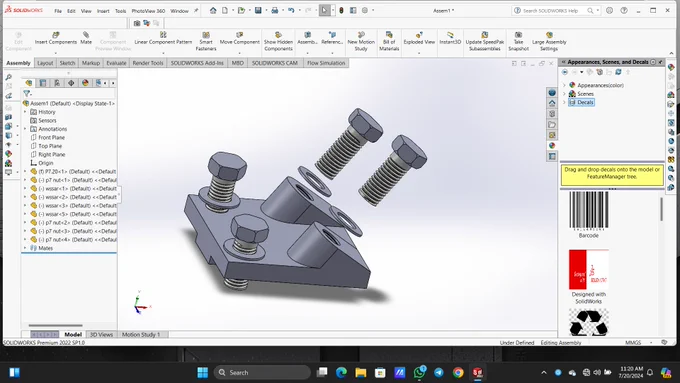Viewport: 680px width, 383px height.
Task: Switch to the Sketch tab
Action: (x=67, y=63)
